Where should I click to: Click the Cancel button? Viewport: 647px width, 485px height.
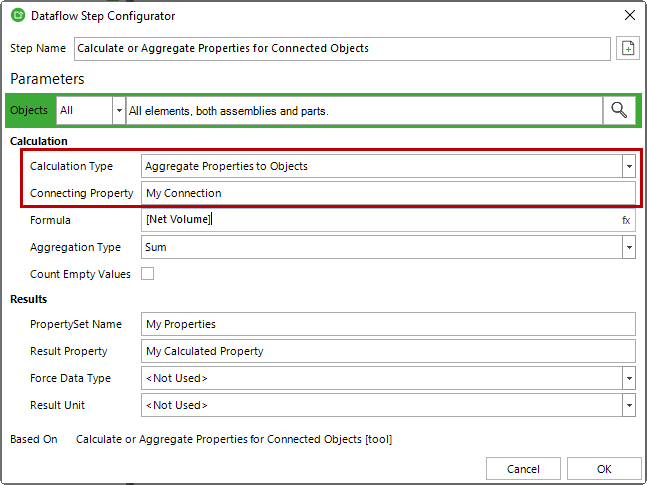tap(523, 469)
